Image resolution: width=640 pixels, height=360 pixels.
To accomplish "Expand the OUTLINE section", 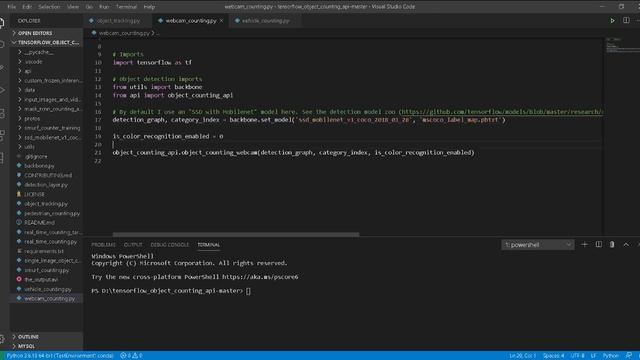I will (x=28, y=337).
